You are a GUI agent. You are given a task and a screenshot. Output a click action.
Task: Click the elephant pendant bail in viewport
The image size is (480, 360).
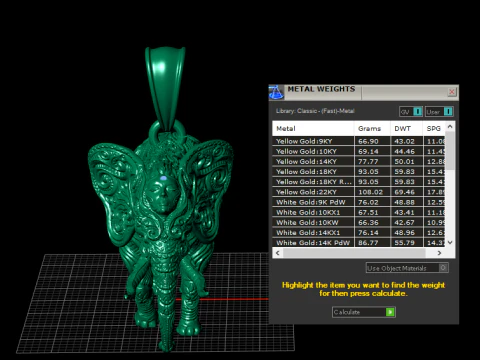coord(165,87)
